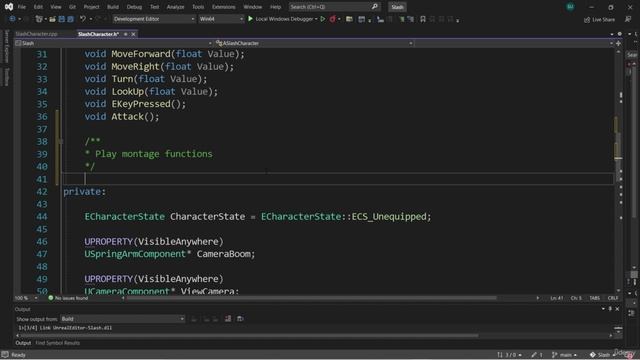
Task: Click the Save icon in toolbar
Action: pyautogui.click(x=62, y=19)
